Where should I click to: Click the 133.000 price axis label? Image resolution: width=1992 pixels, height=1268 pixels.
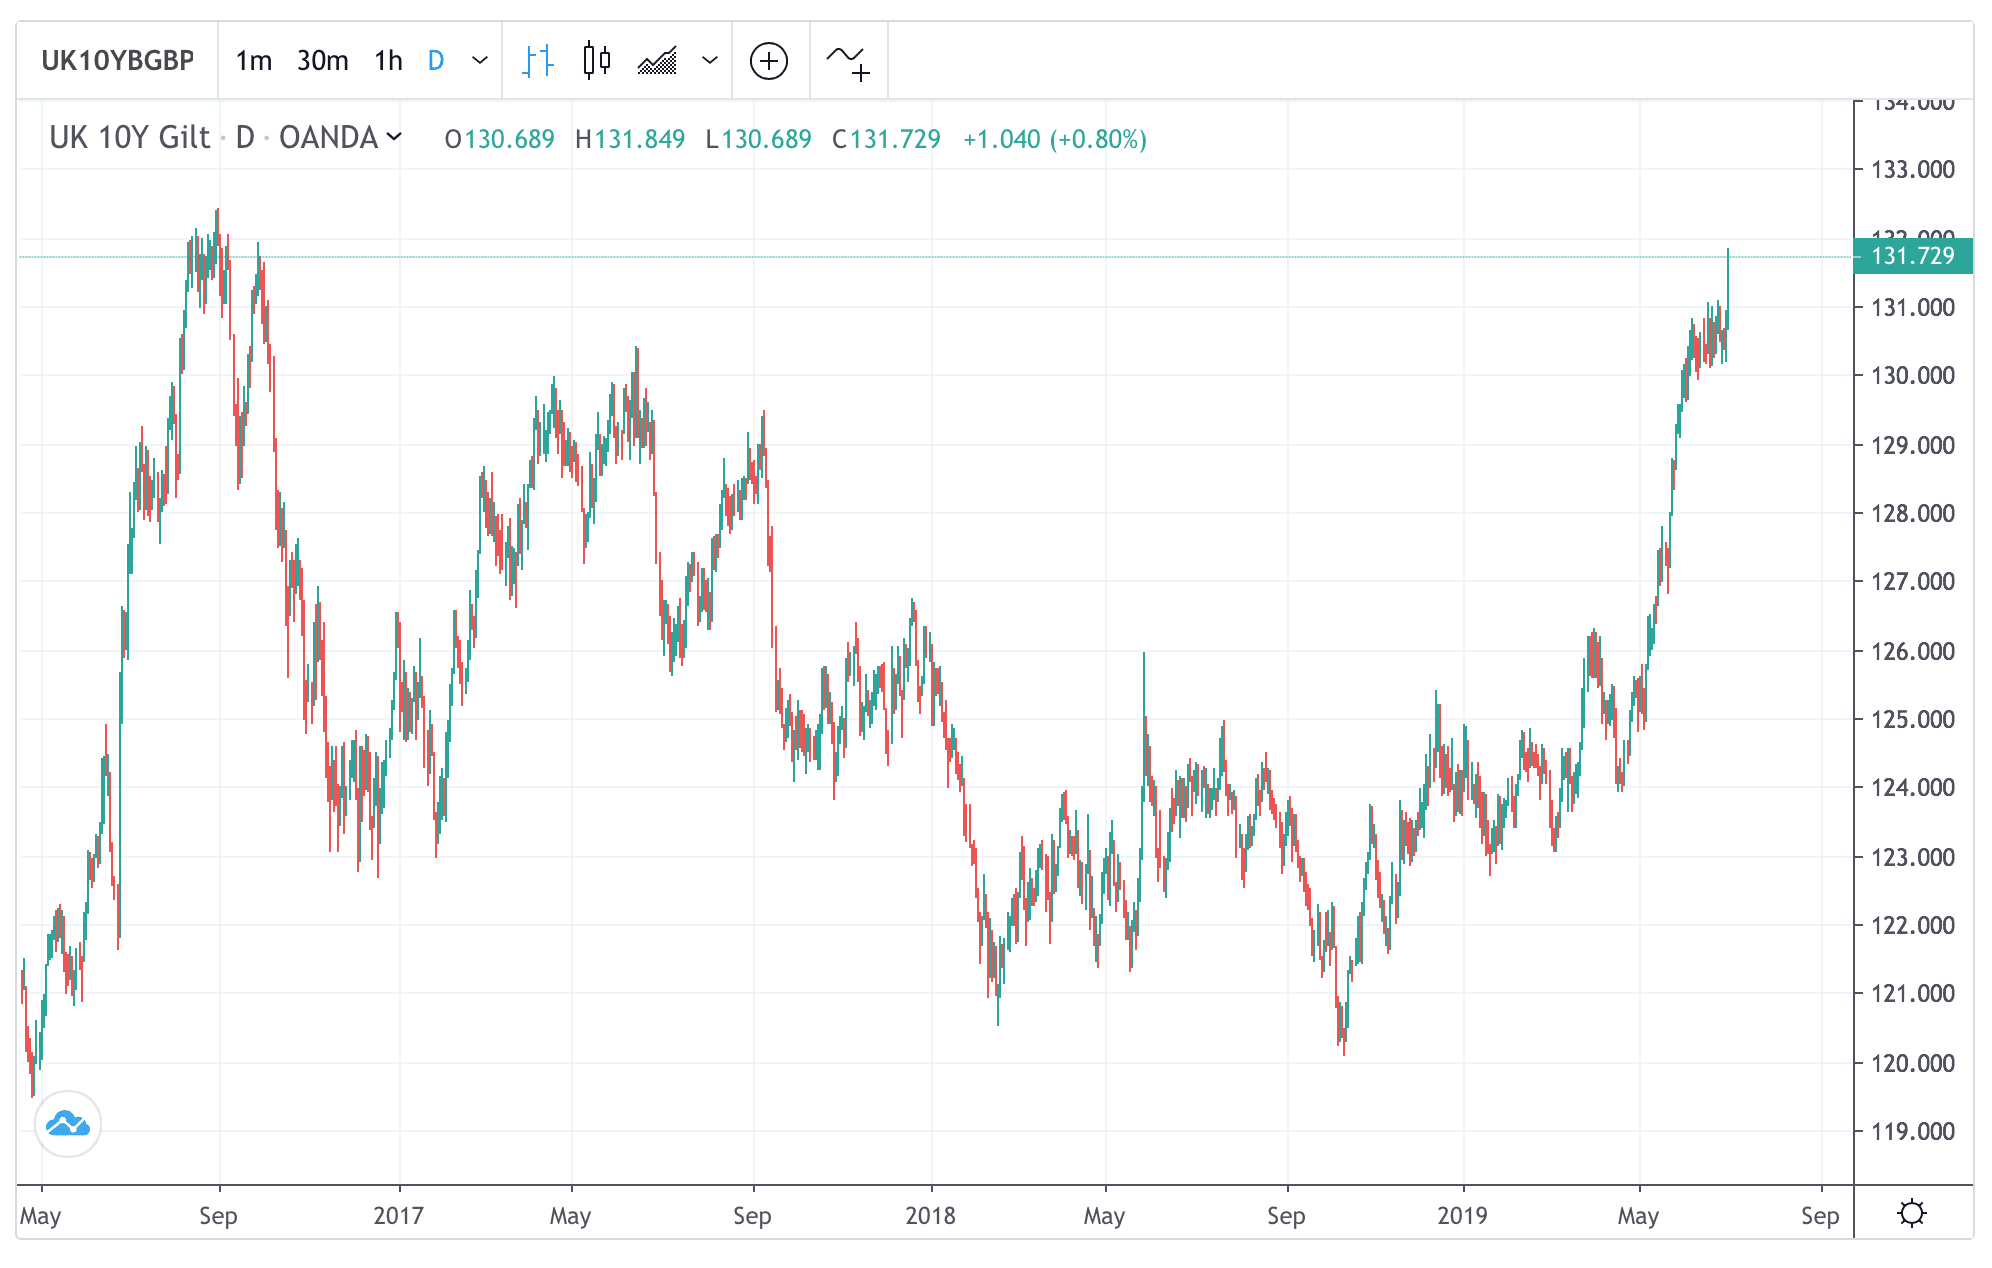[1913, 169]
